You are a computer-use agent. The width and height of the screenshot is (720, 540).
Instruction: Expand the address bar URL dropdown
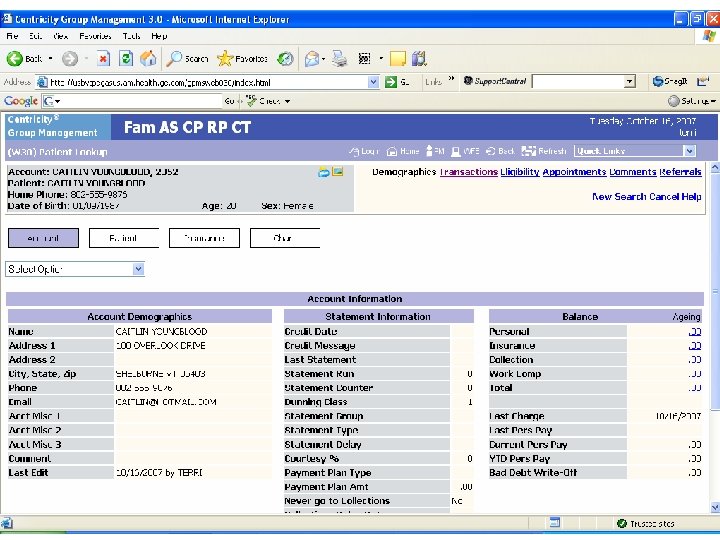coord(373,82)
